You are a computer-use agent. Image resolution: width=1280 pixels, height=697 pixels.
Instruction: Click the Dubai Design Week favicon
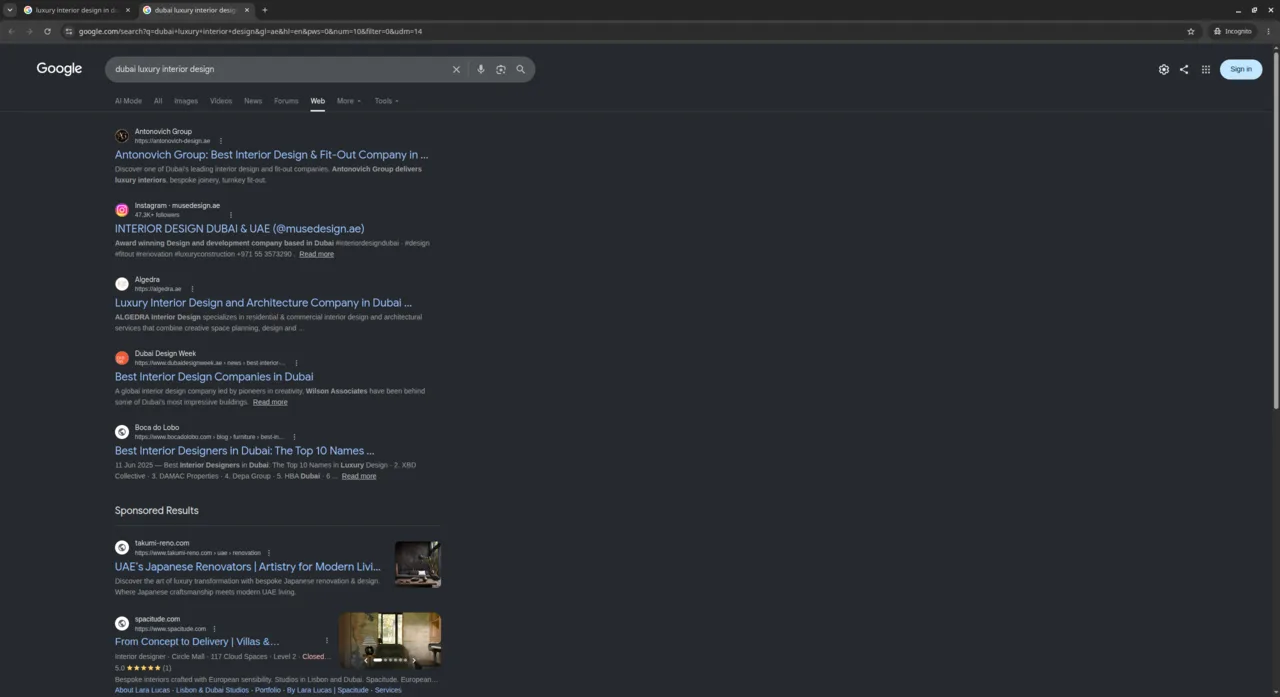click(x=122, y=358)
